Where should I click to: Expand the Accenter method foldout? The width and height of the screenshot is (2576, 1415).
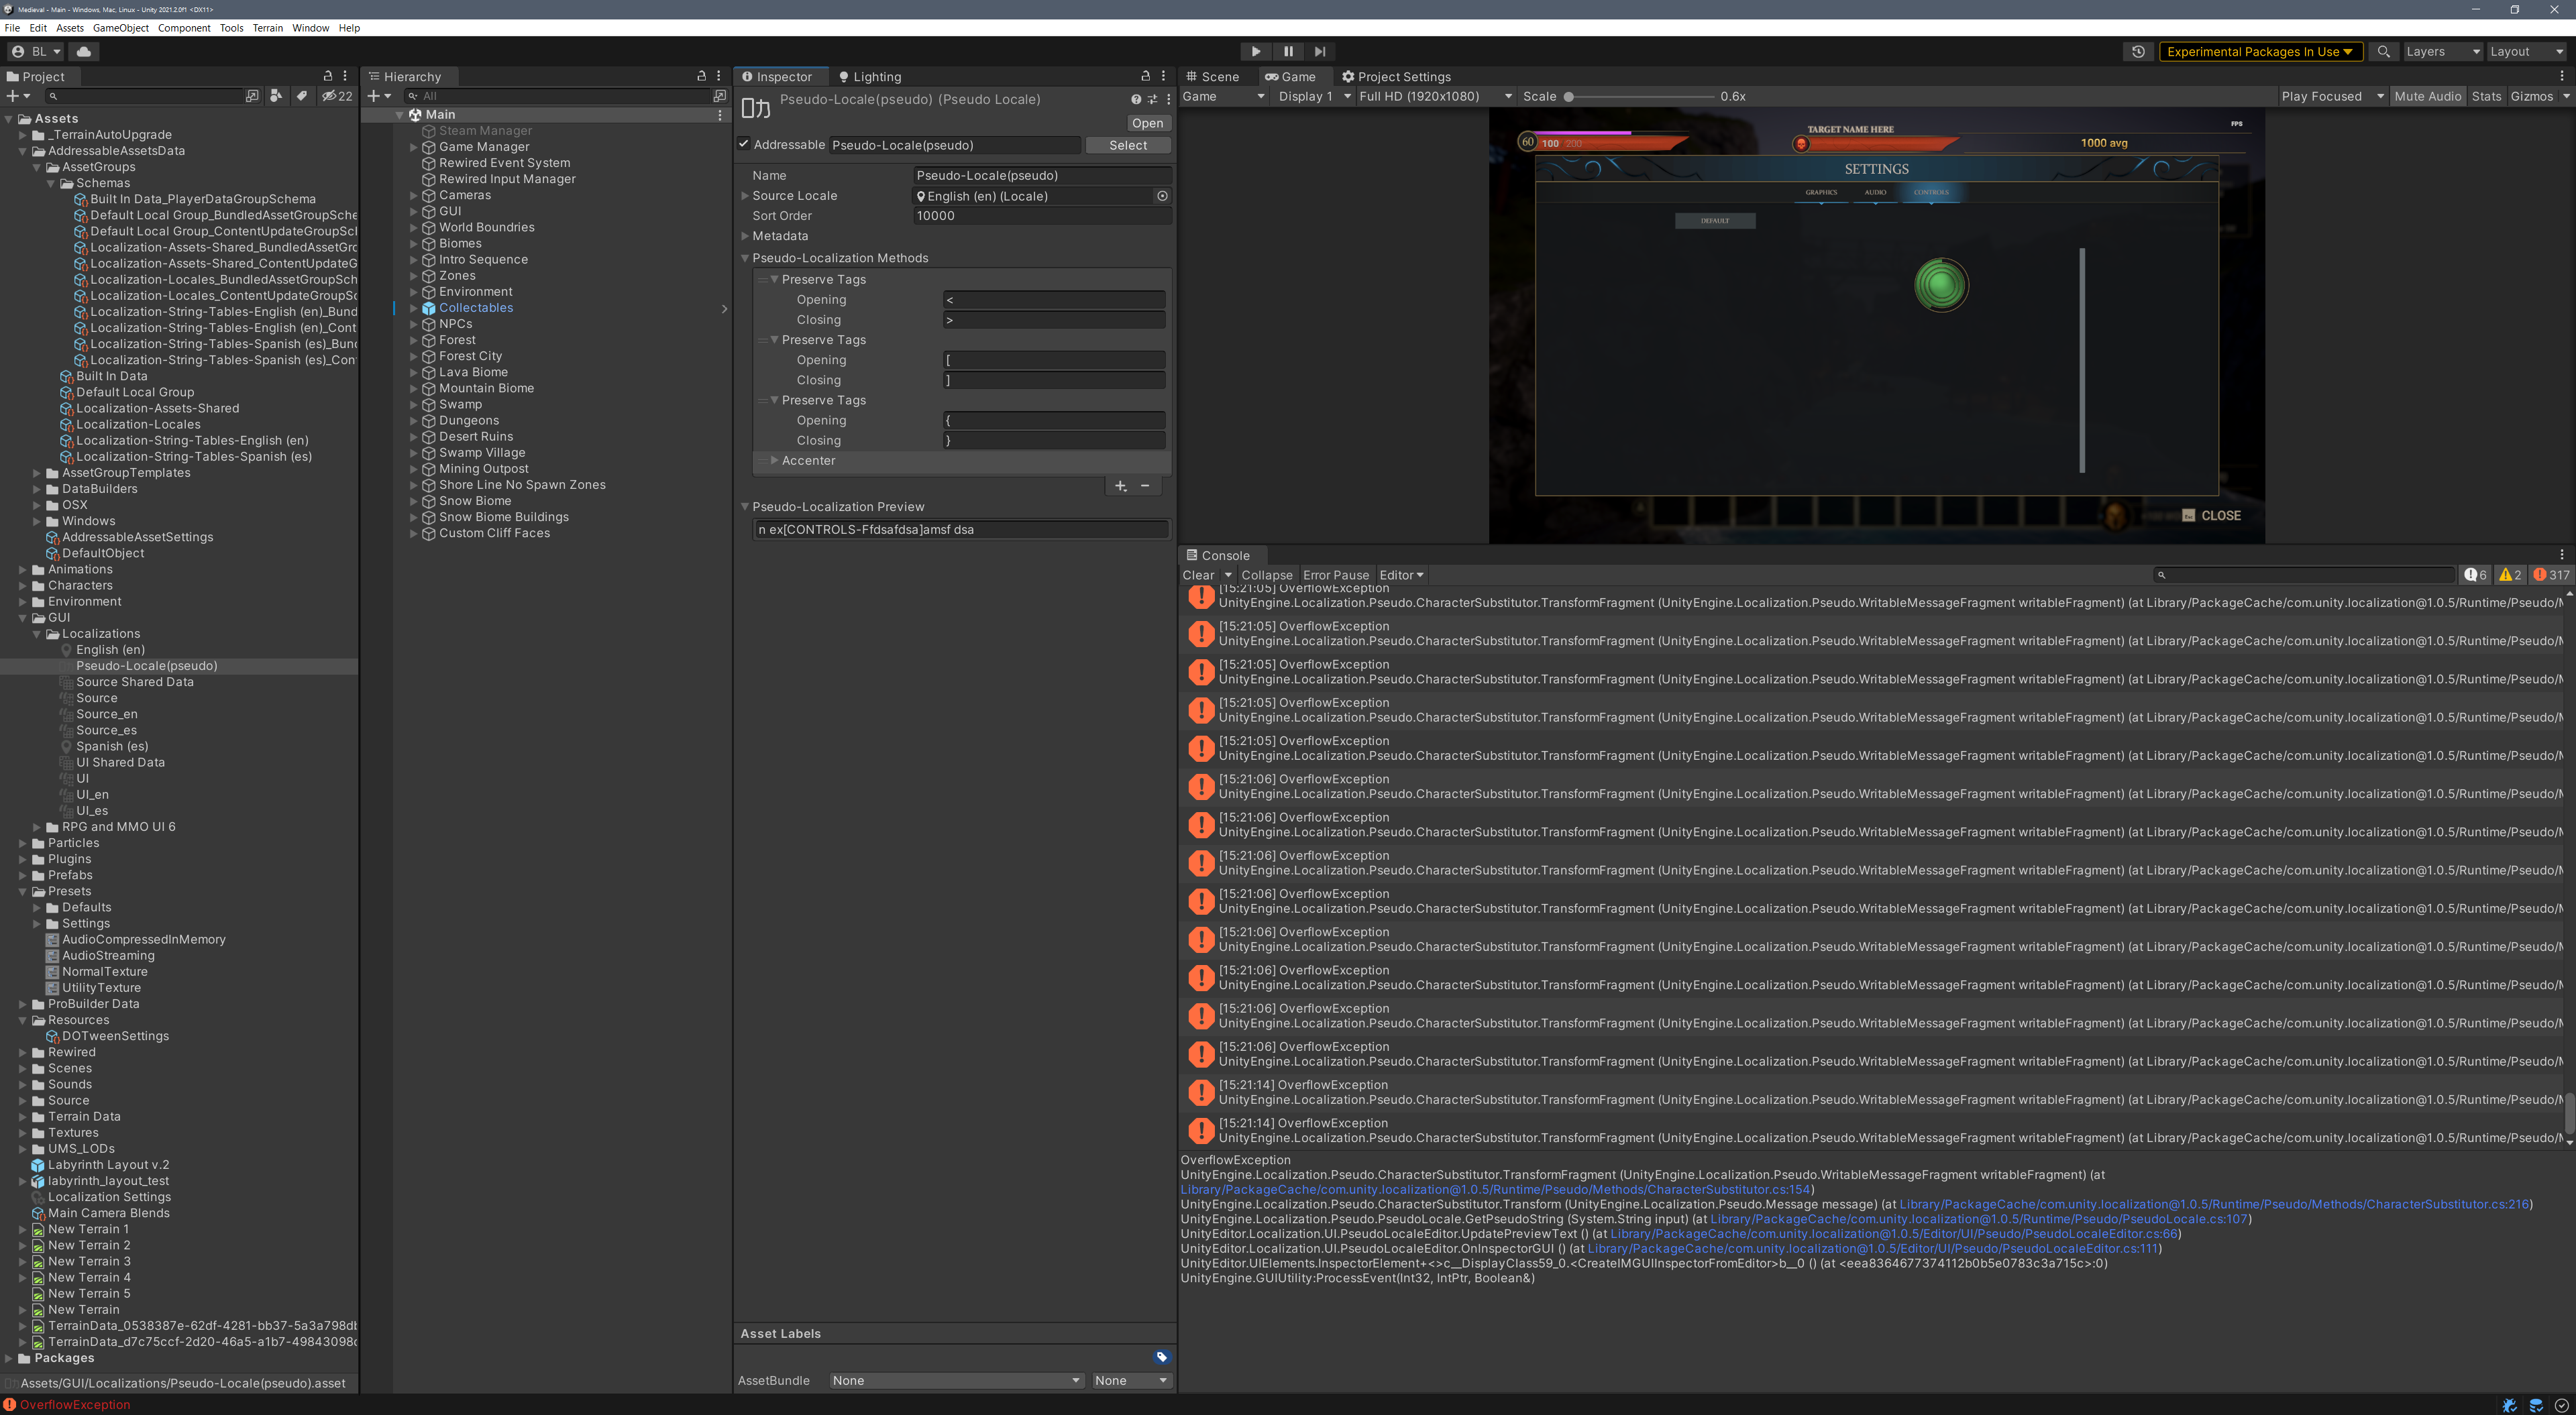click(x=774, y=460)
